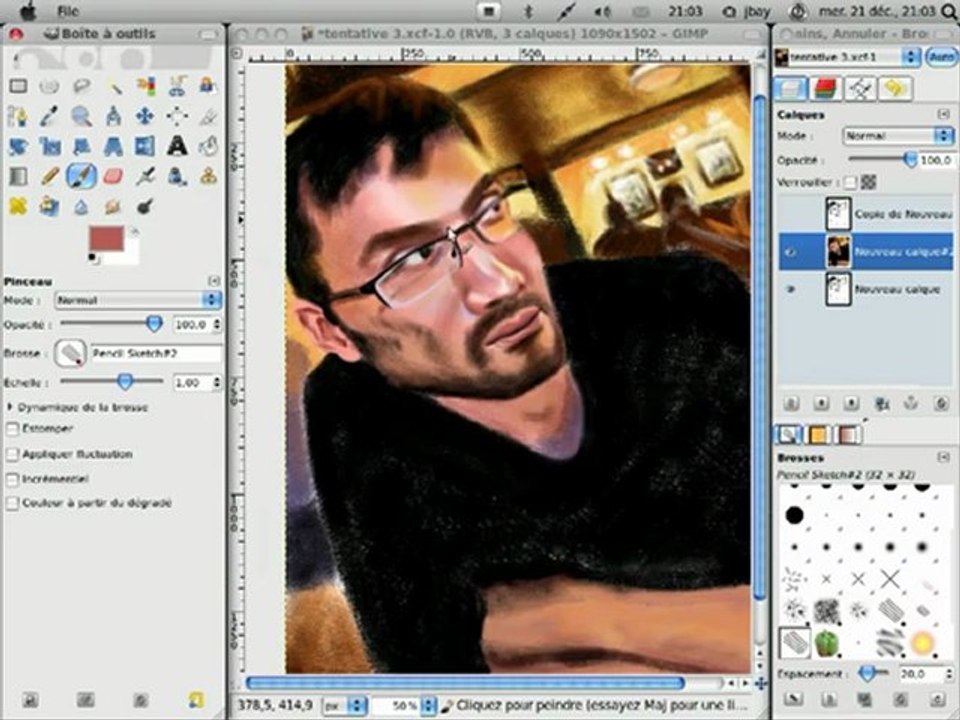Enable the Appliquer fluctuation checkbox
960x720 pixels.
[x=12, y=454]
